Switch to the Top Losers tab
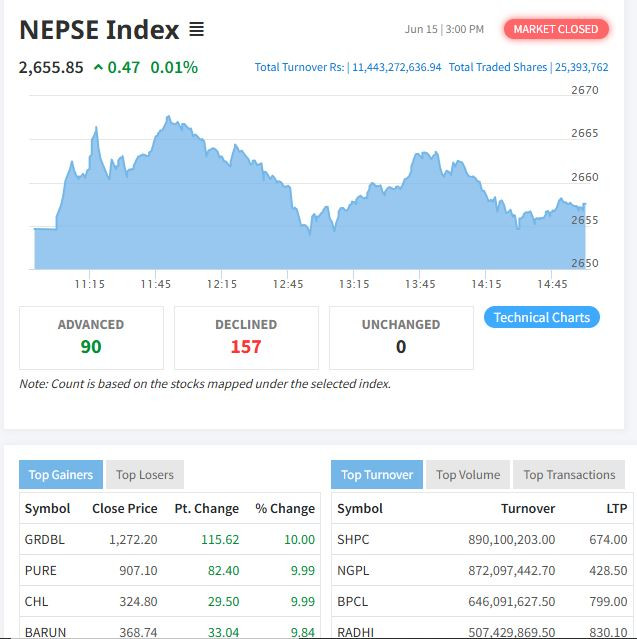The image size is (637, 639). click(x=145, y=475)
